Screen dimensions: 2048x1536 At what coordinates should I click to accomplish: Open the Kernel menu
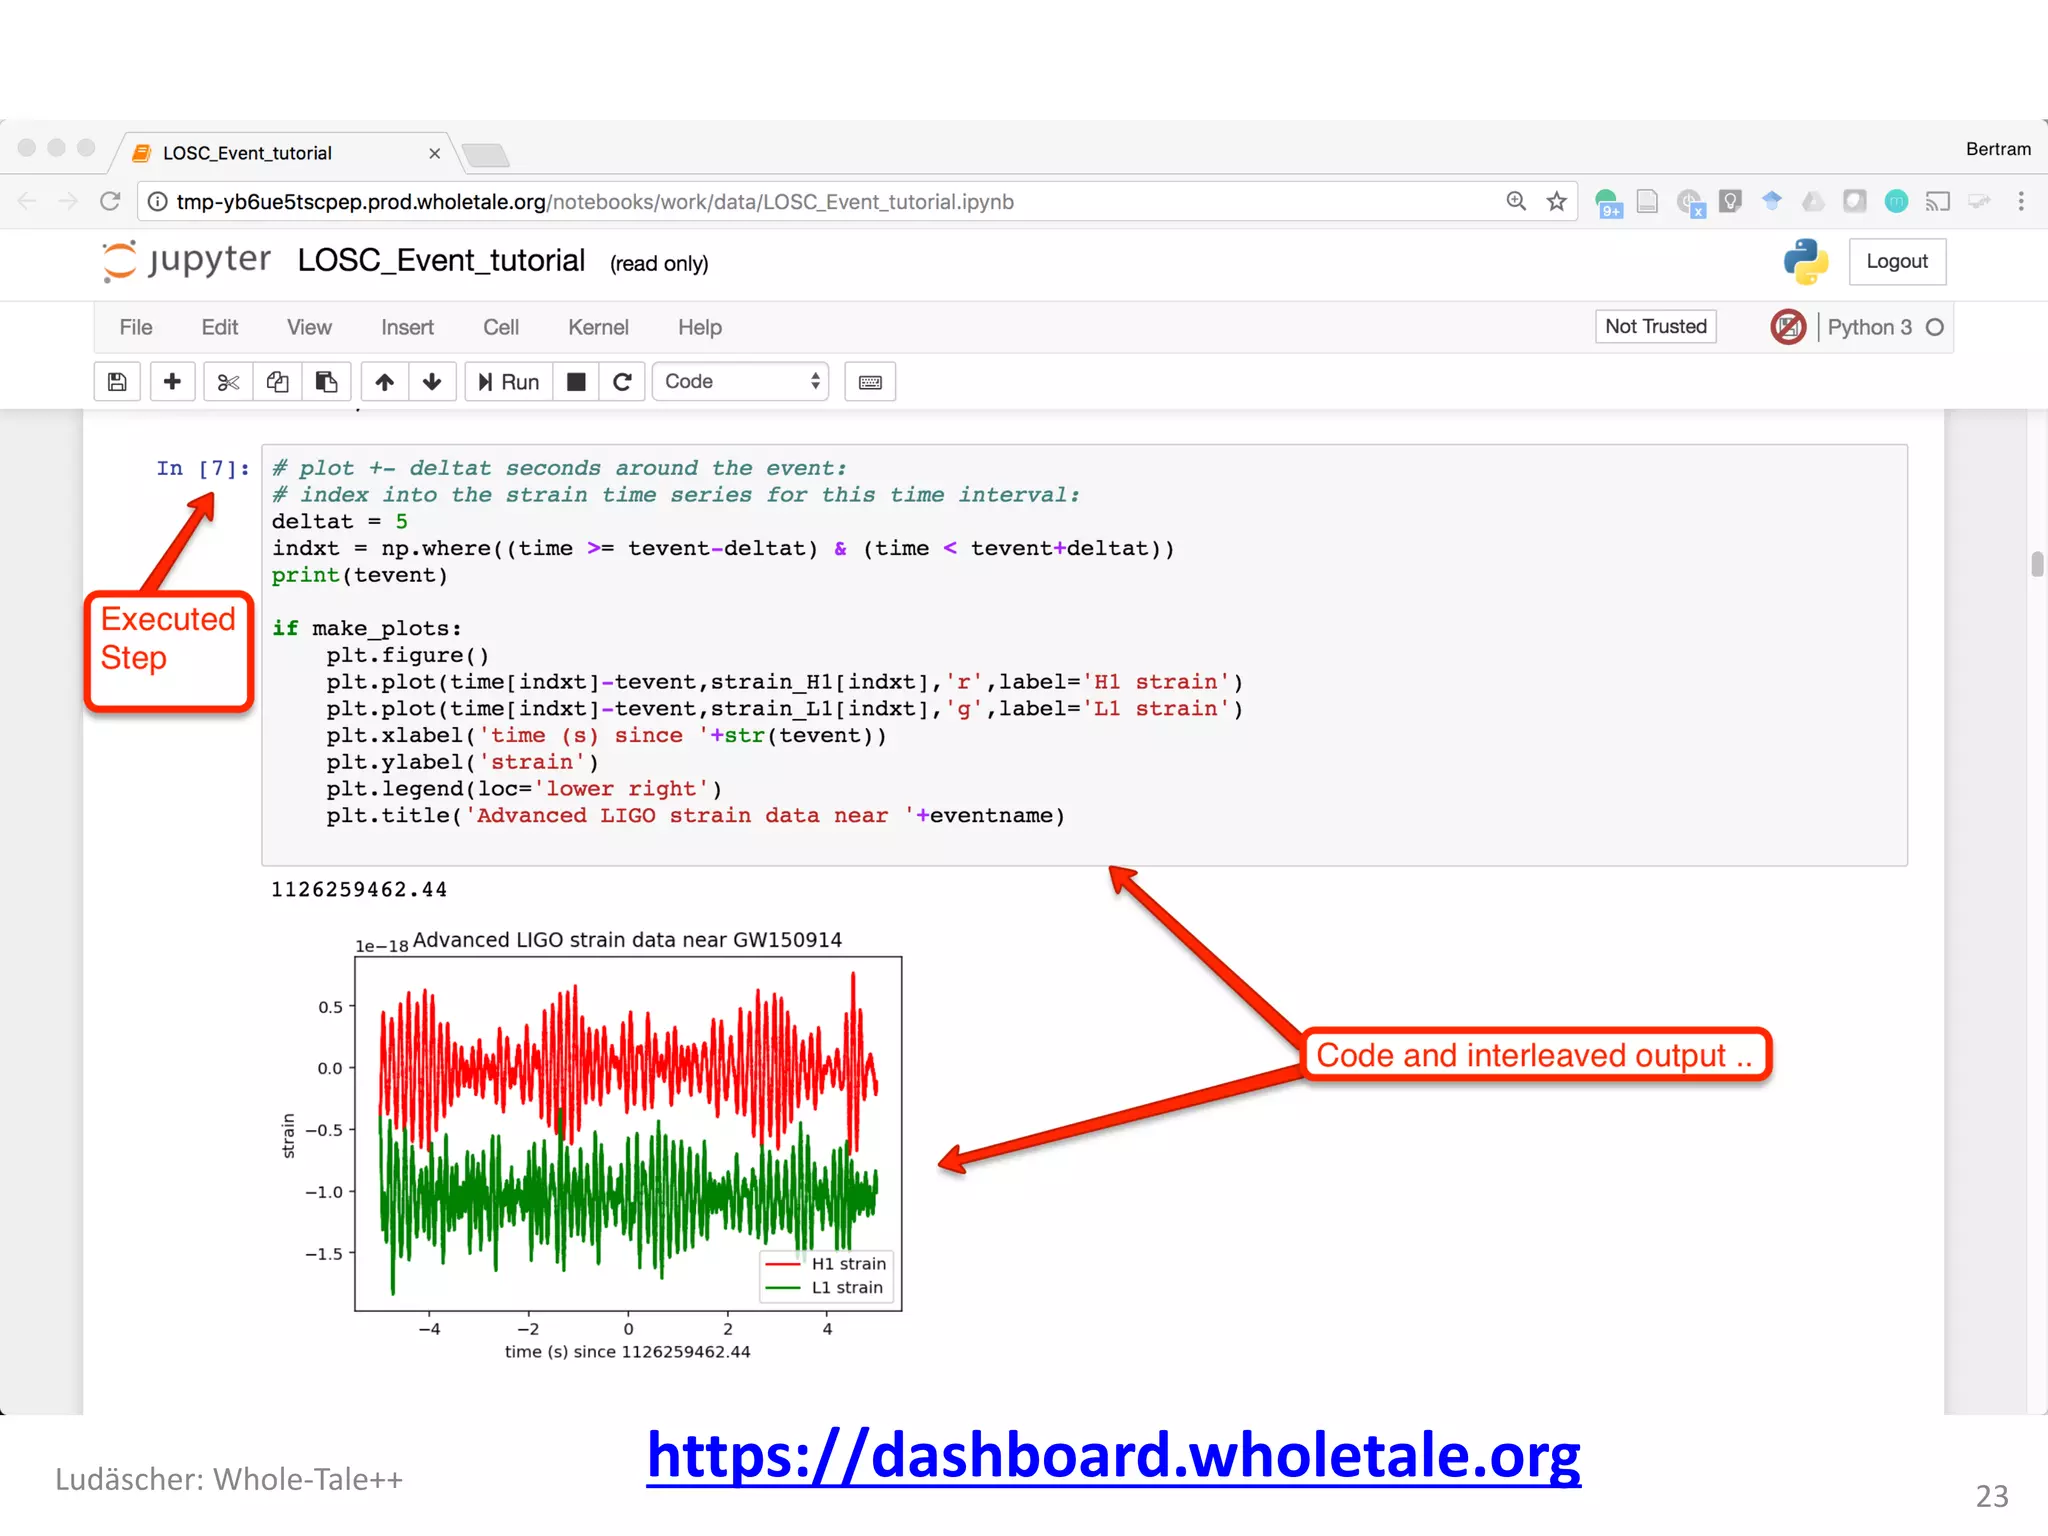598,327
